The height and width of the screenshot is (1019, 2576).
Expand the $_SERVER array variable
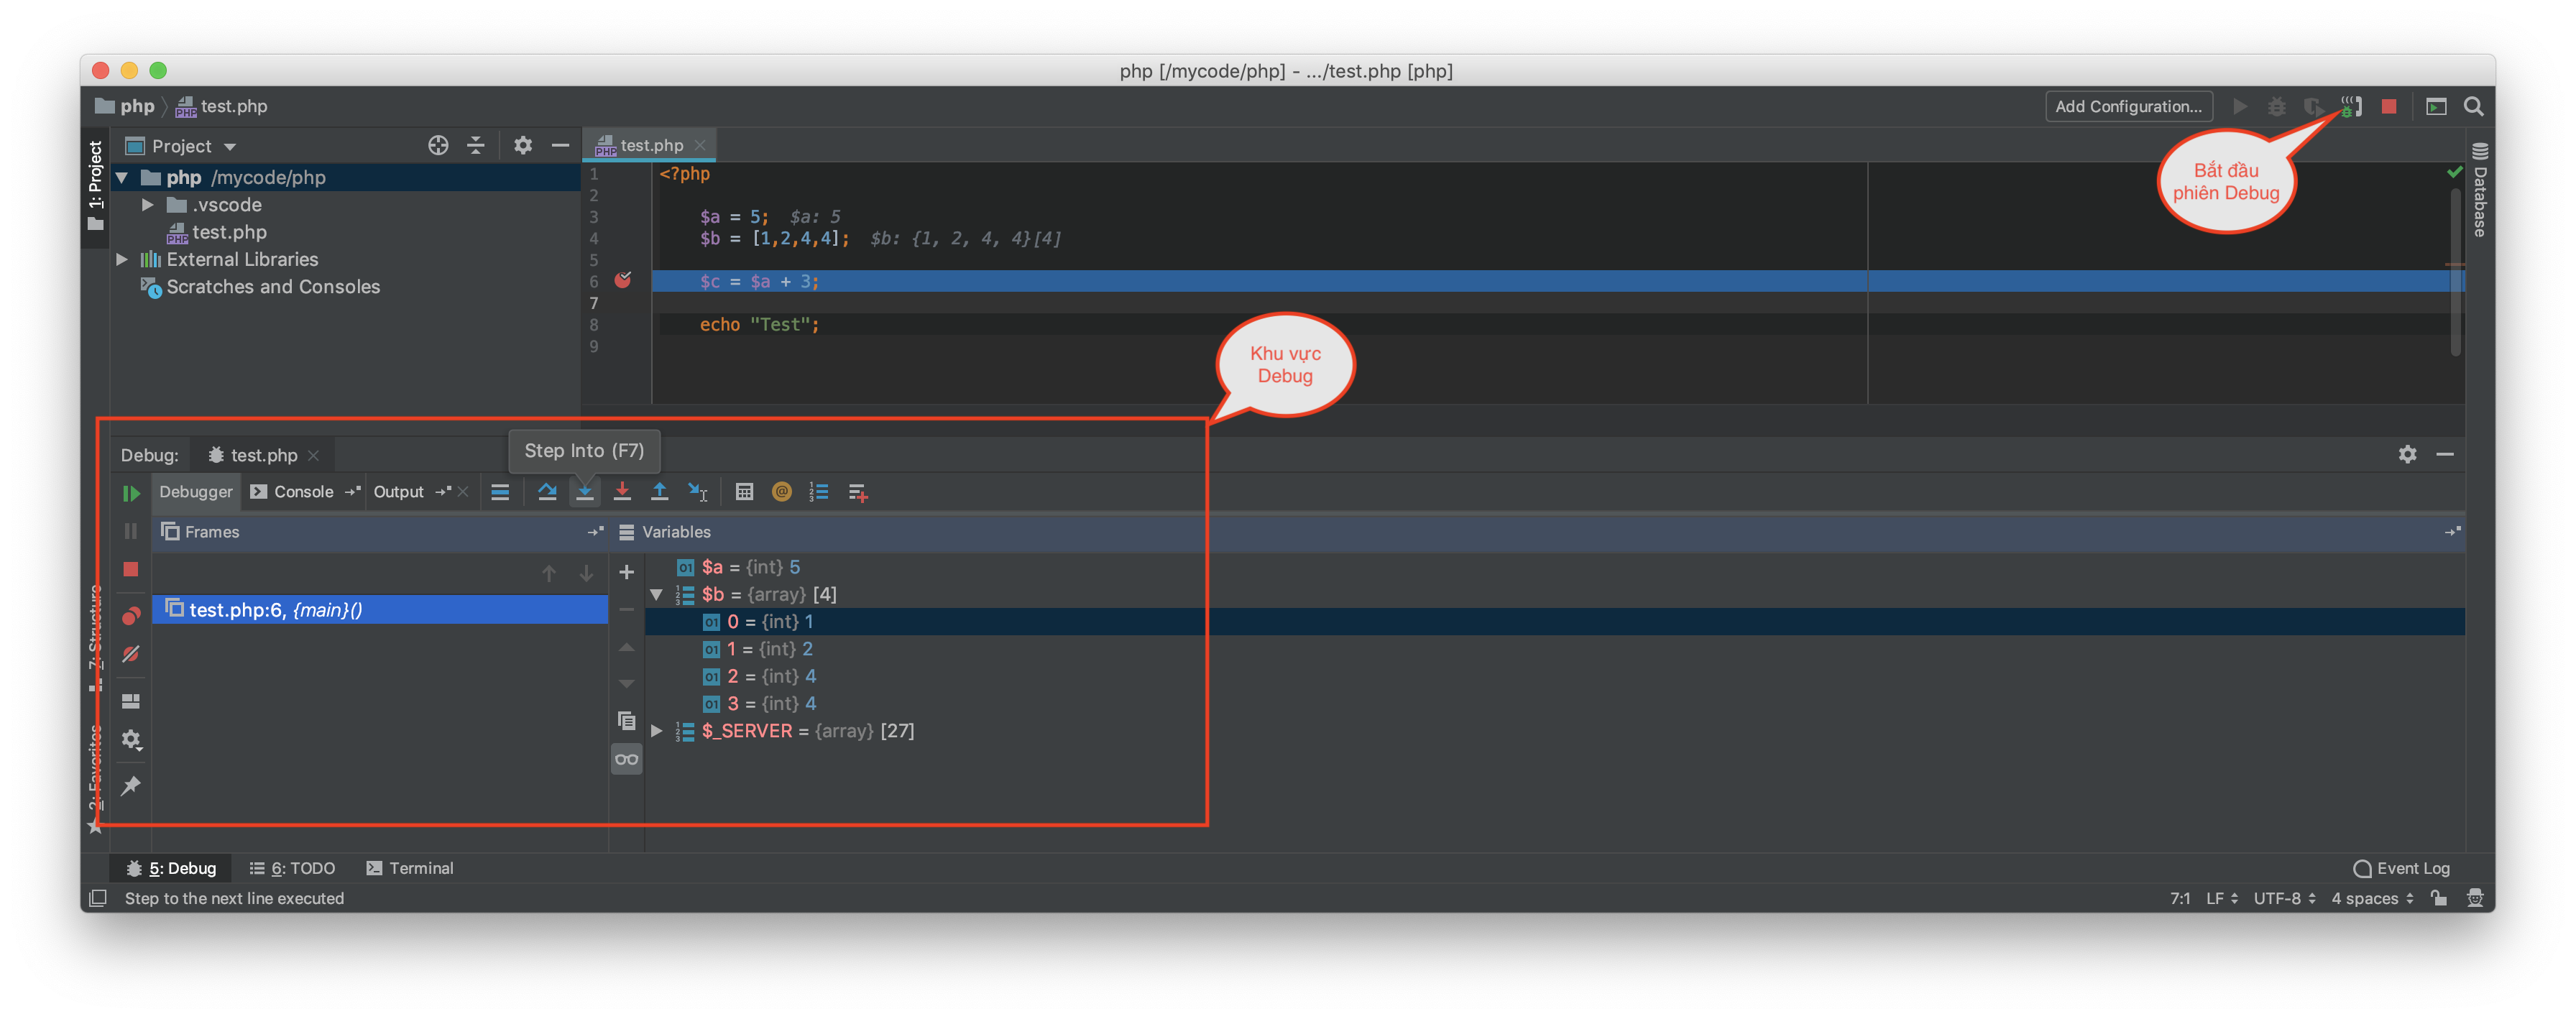[x=657, y=731]
